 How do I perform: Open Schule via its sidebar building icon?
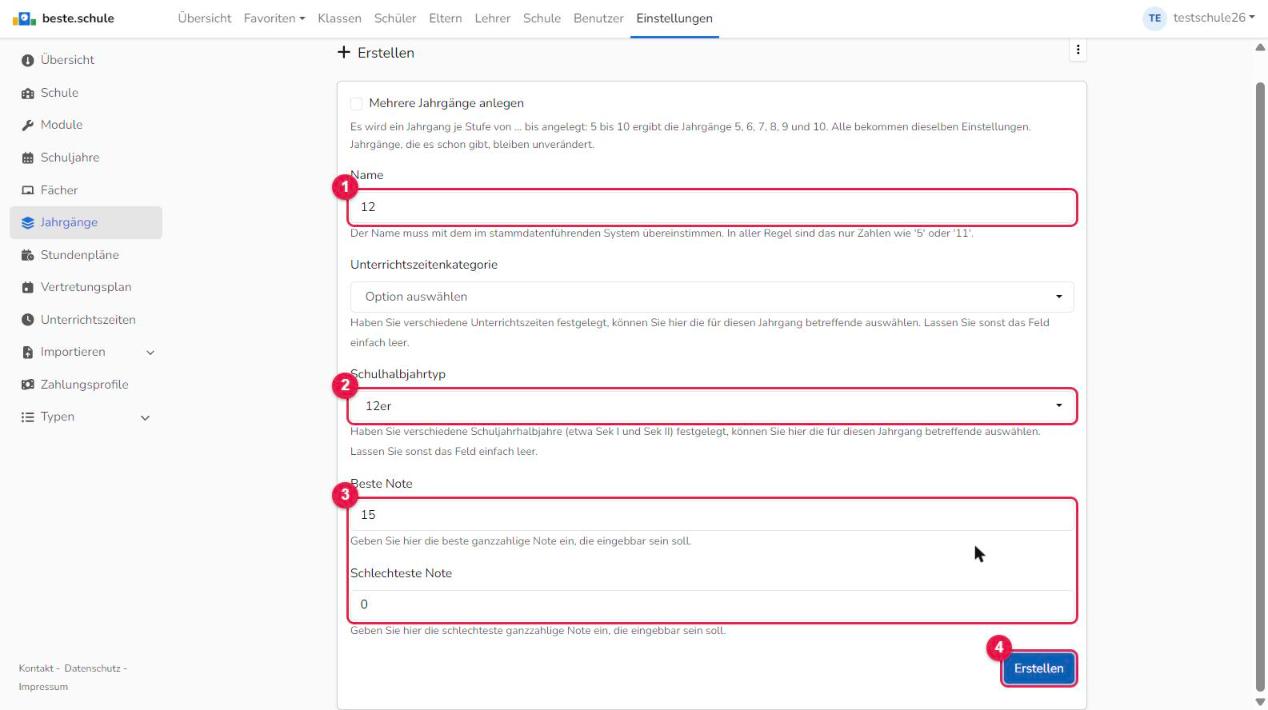click(27, 93)
